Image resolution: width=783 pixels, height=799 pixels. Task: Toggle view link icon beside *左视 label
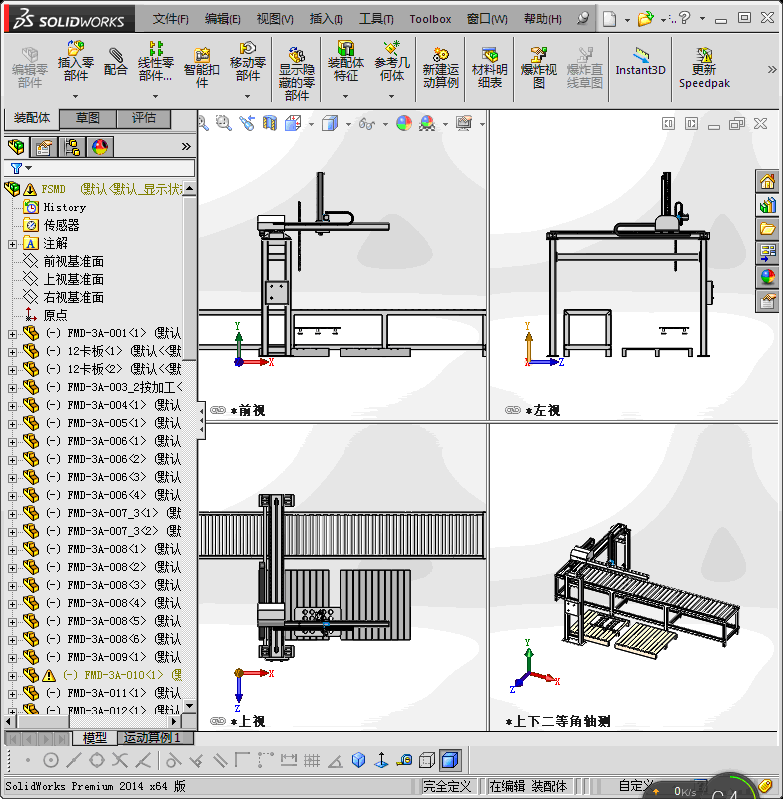point(512,410)
